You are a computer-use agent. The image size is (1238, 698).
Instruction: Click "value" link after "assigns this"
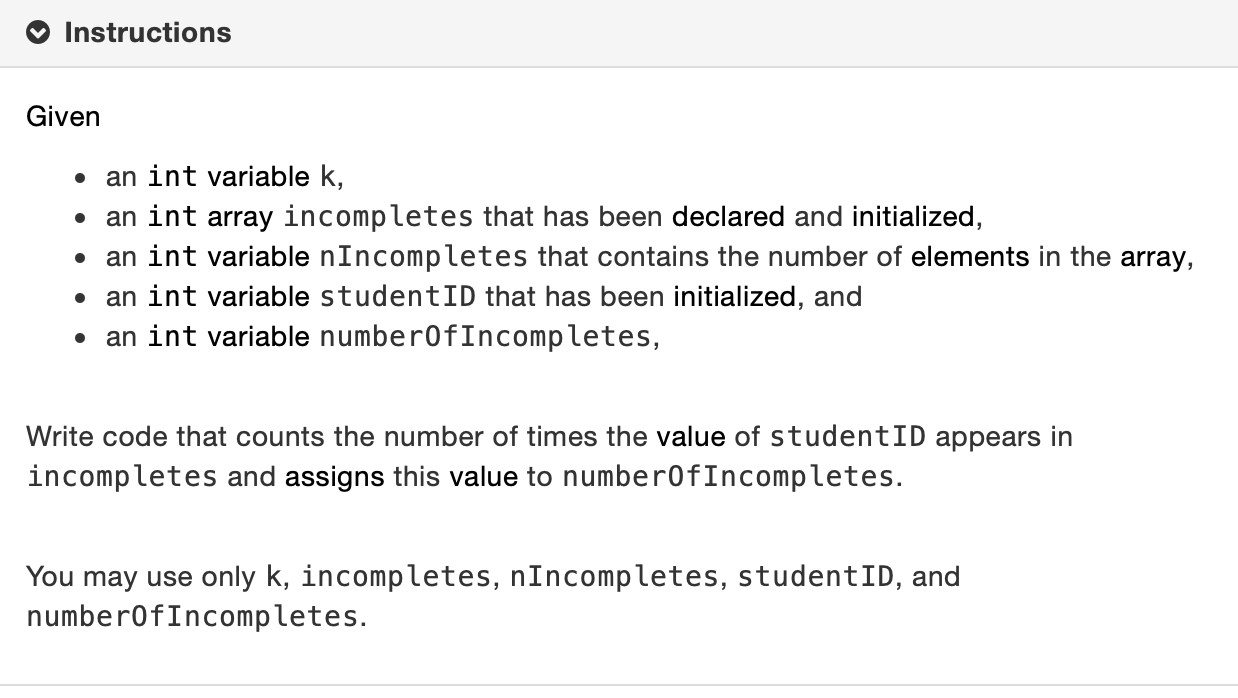tap(484, 476)
